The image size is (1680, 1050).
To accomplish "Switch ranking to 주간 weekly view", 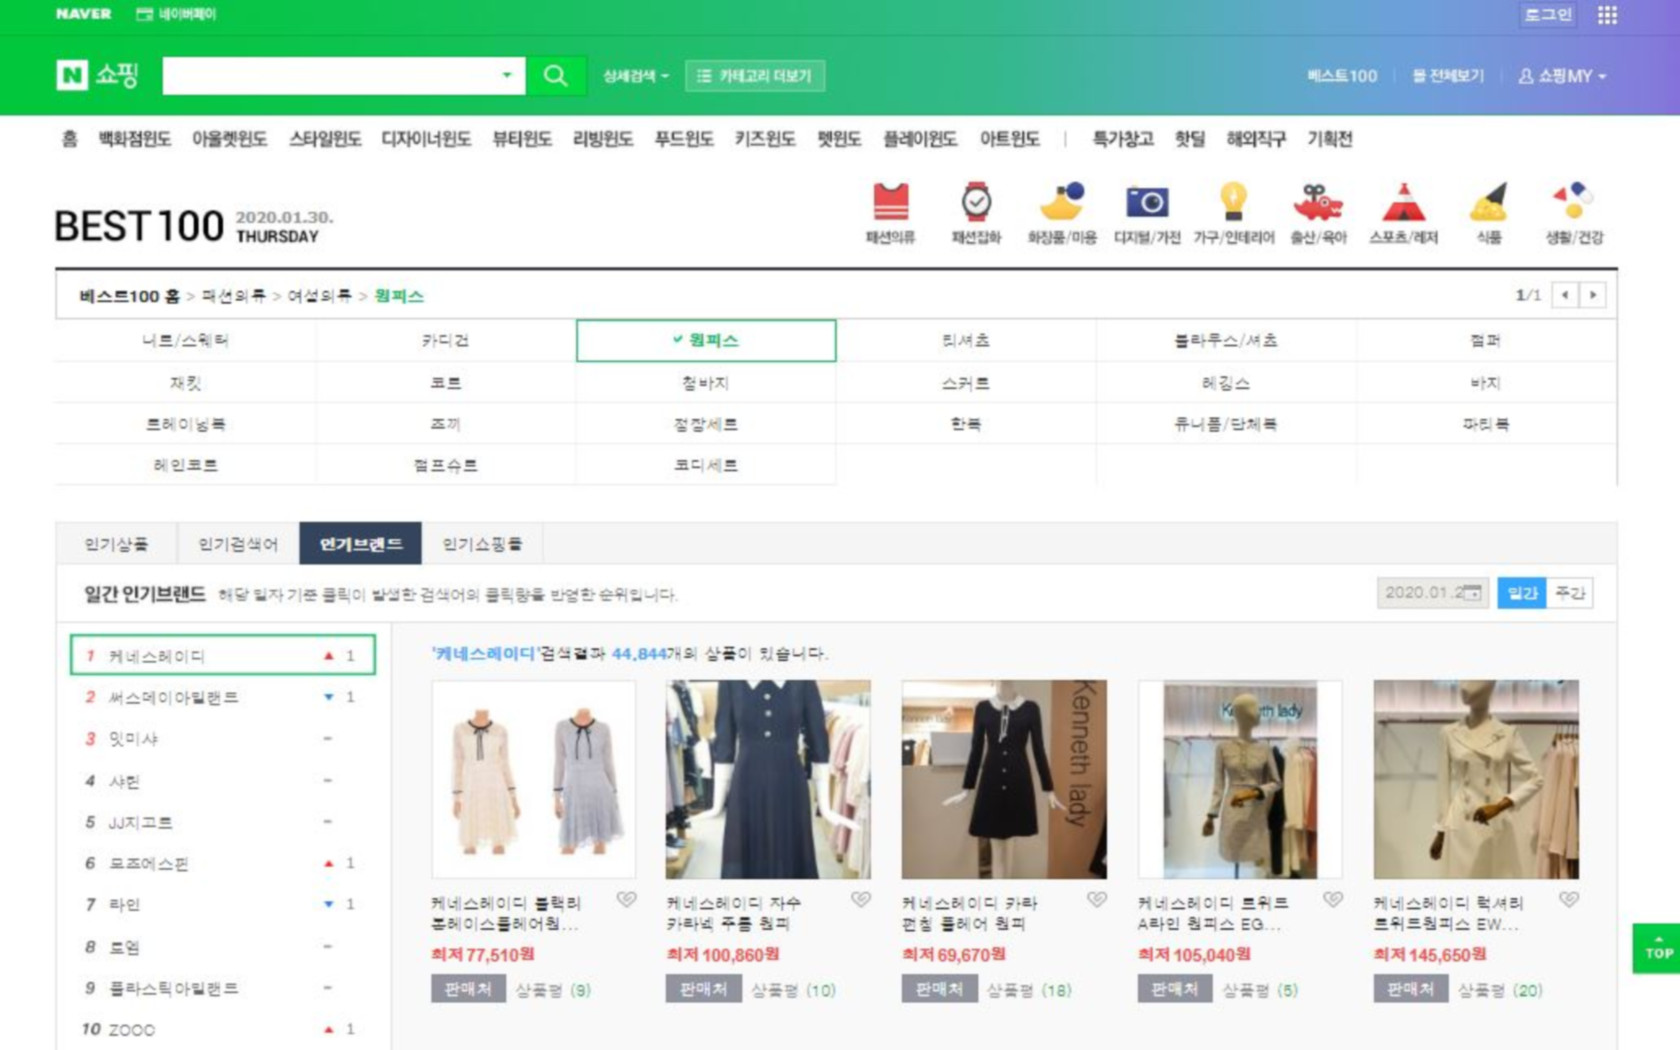I will (x=1570, y=593).
